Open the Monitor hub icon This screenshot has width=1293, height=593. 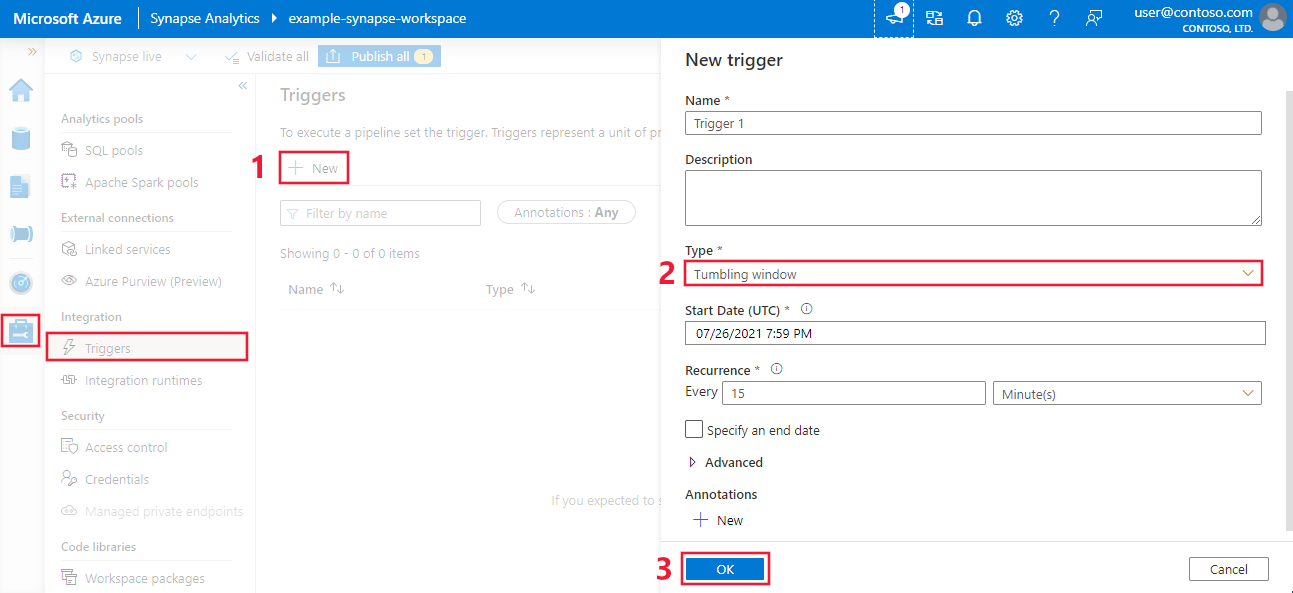point(20,282)
